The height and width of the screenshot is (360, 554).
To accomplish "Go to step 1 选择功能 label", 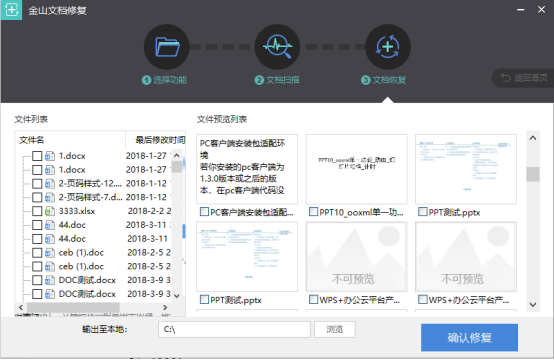I will click(x=164, y=80).
